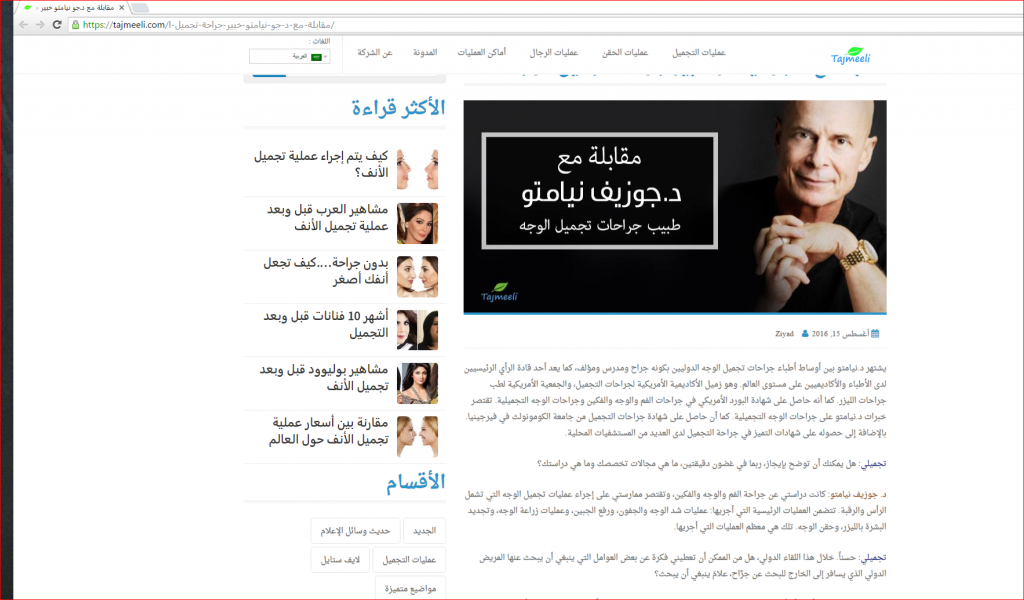Click the Dr. Joseph Niamtu interview banner image
The height and width of the screenshot is (600, 1024).
pos(675,207)
